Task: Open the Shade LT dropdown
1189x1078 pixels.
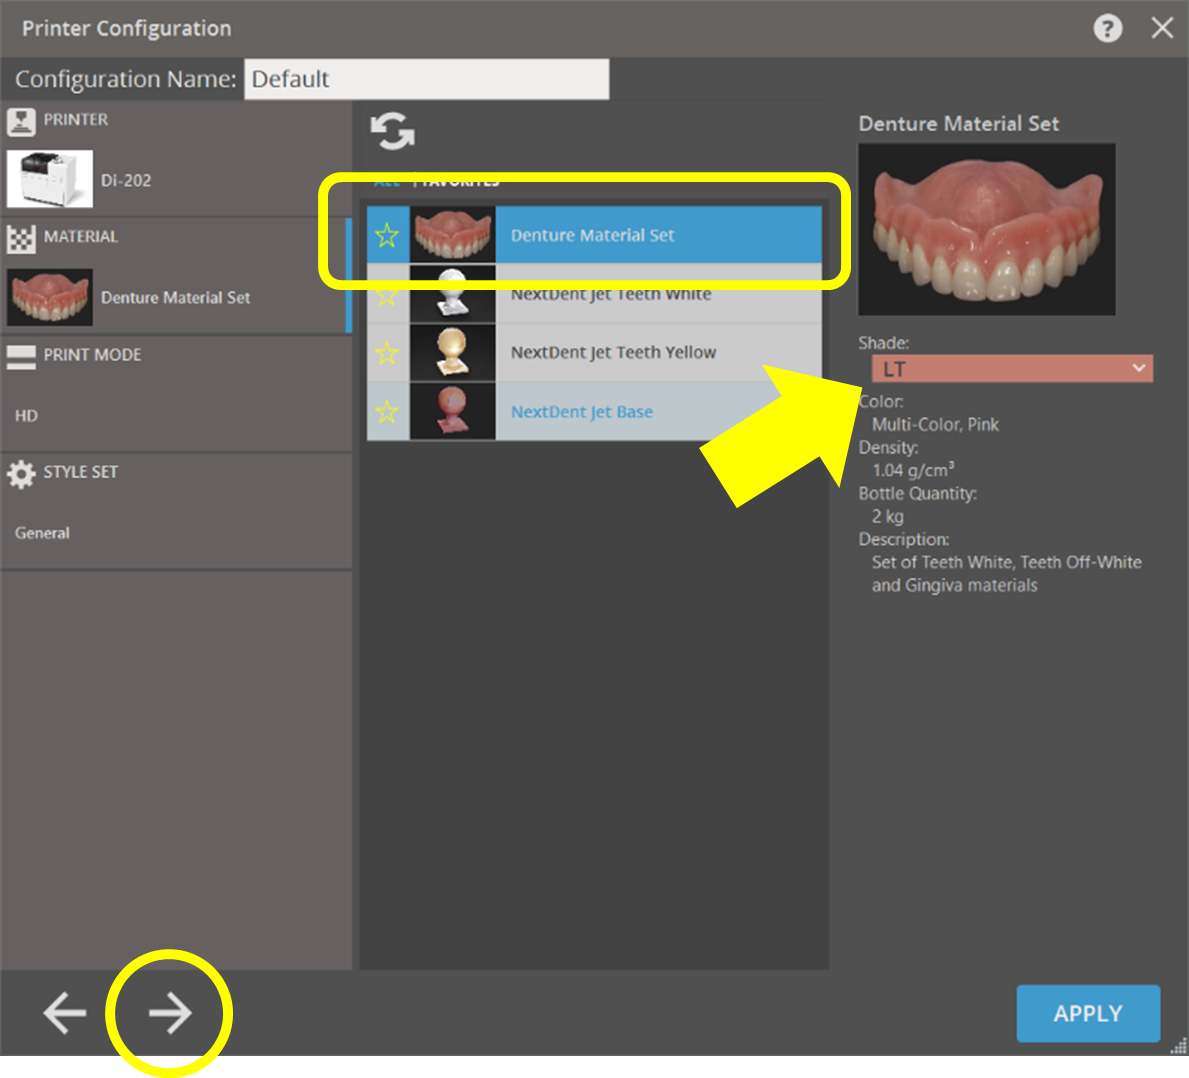Action: coord(1012,369)
